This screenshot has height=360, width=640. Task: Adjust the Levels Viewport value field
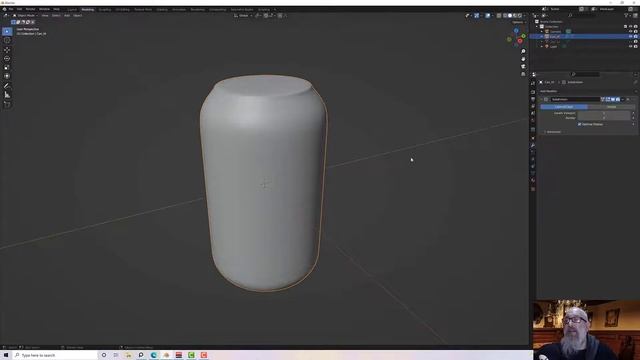coord(604,113)
